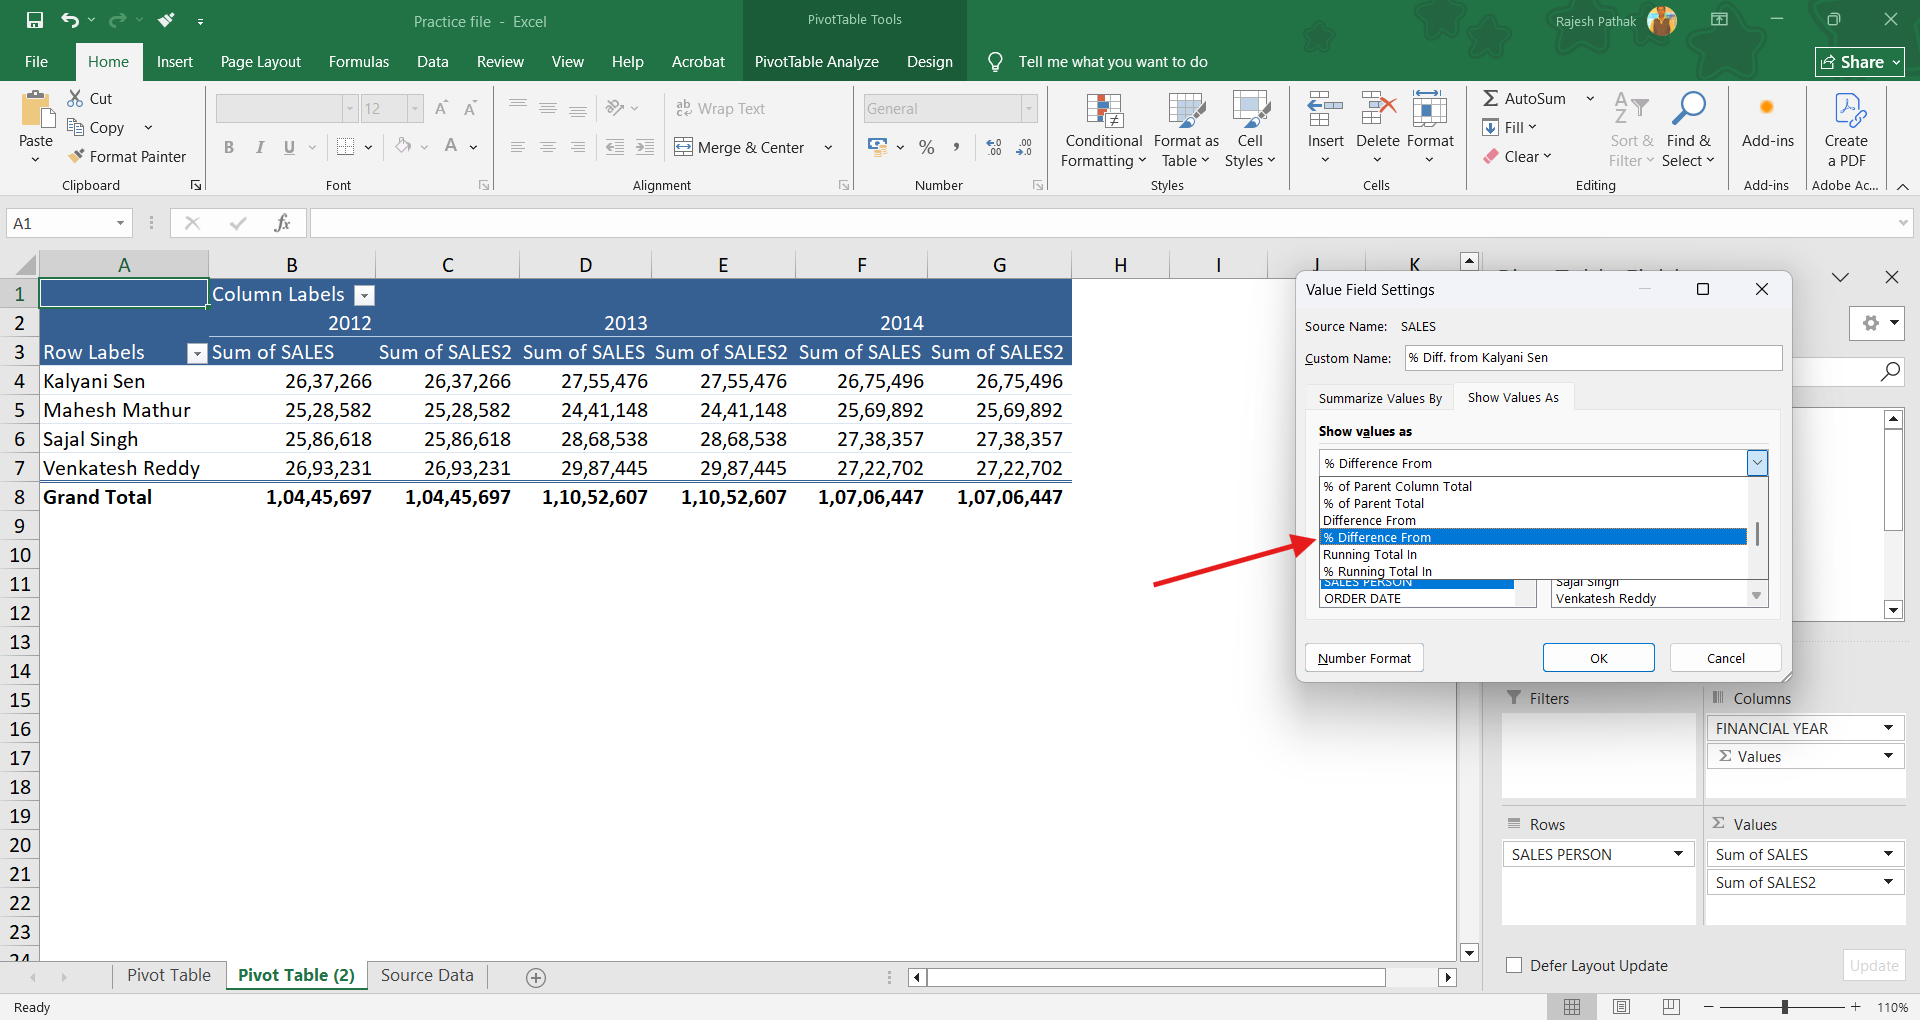Click the Save icon in title bar

tap(35, 20)
